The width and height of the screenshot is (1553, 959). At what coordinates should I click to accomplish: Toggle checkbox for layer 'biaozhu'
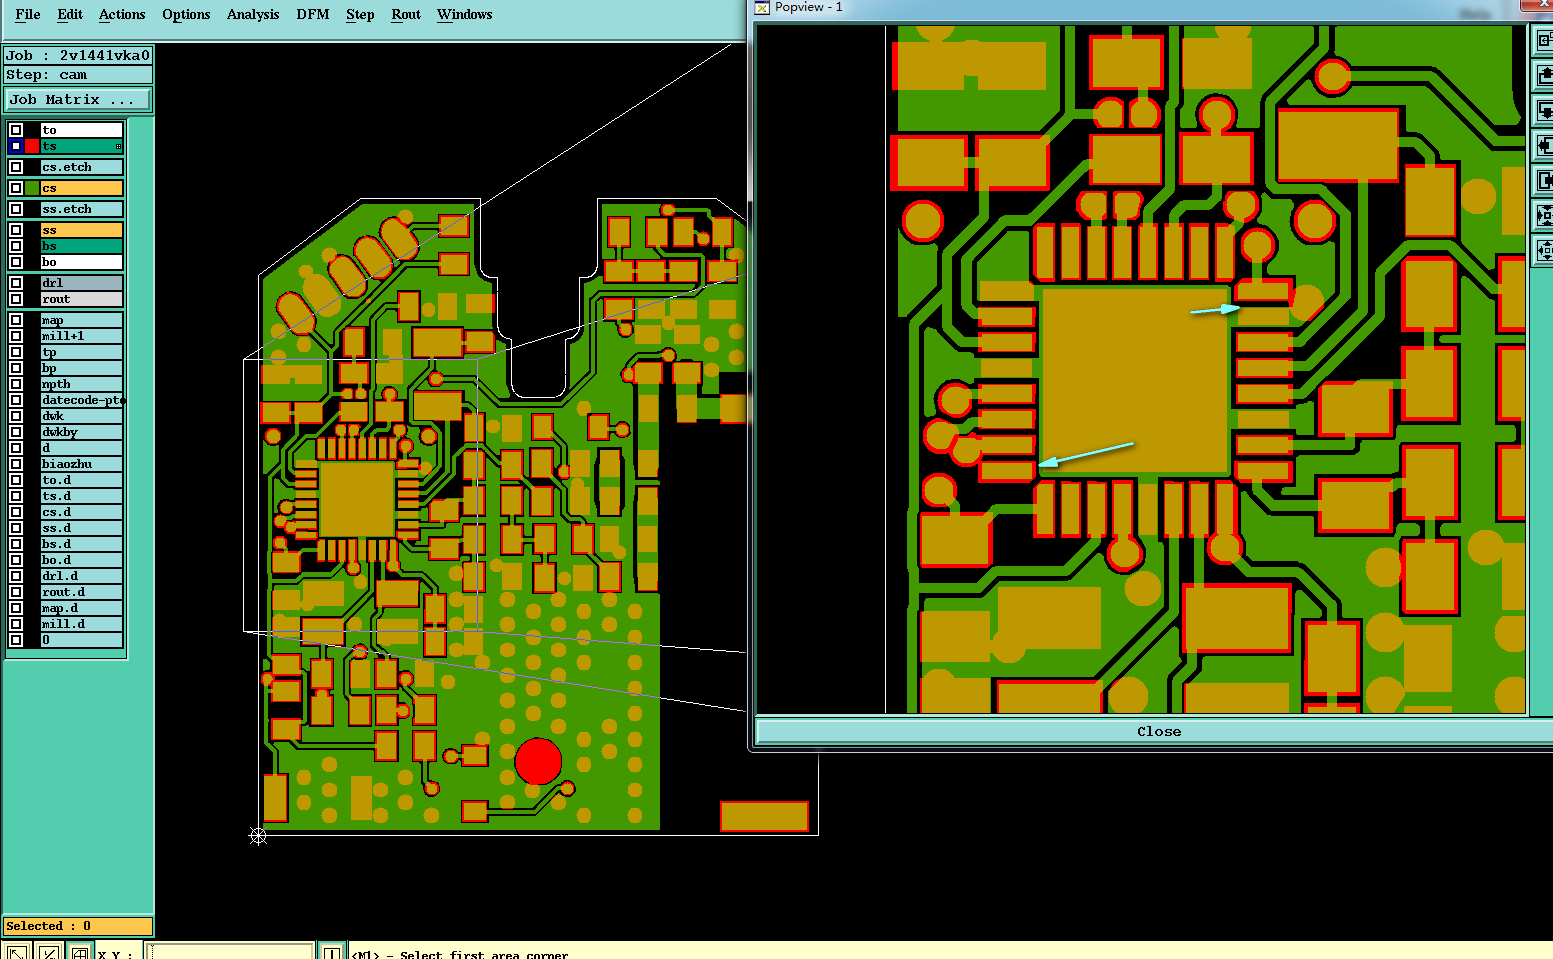coord(16,464)
